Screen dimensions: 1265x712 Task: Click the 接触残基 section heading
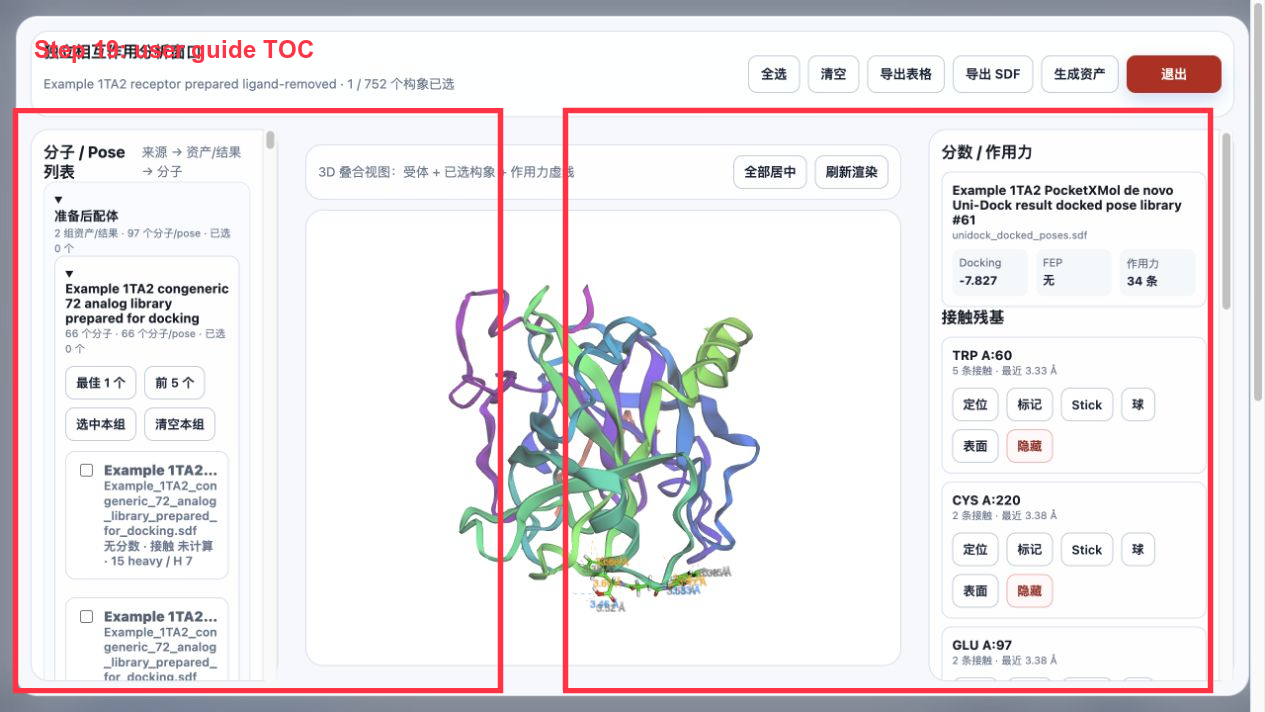tap(973, 317)
